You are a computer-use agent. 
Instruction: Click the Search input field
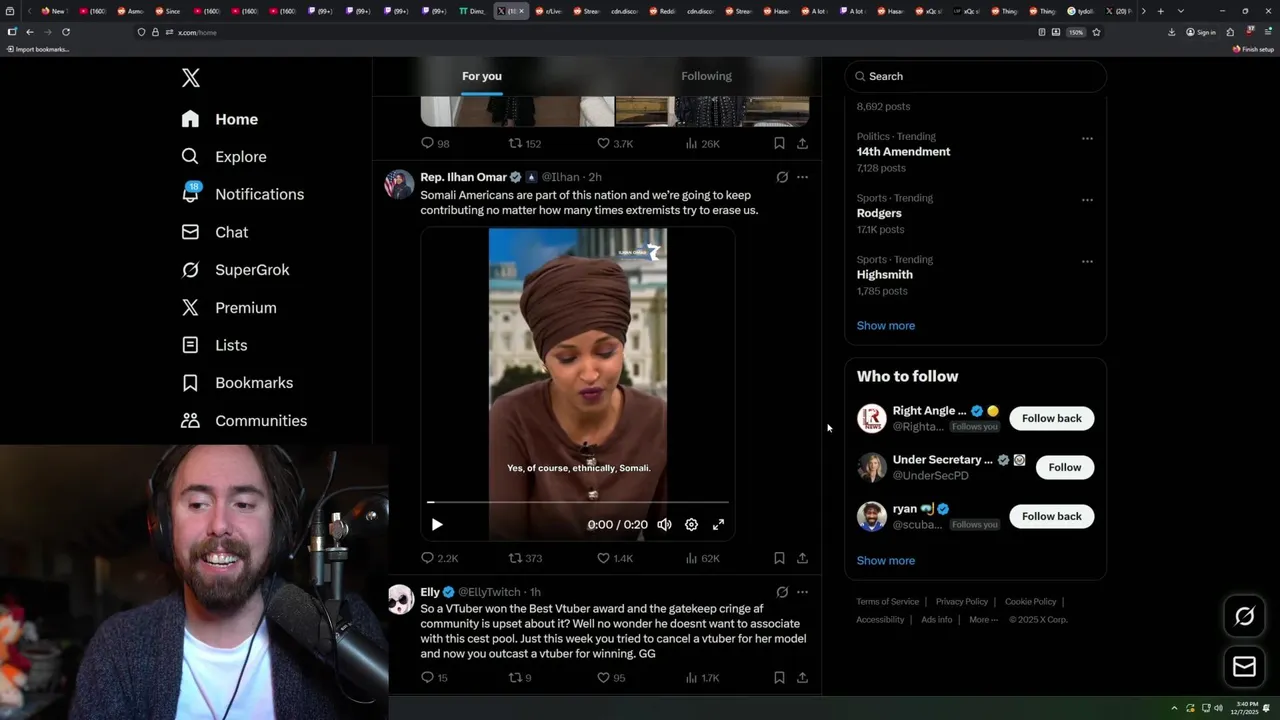[x=976, y=76]
